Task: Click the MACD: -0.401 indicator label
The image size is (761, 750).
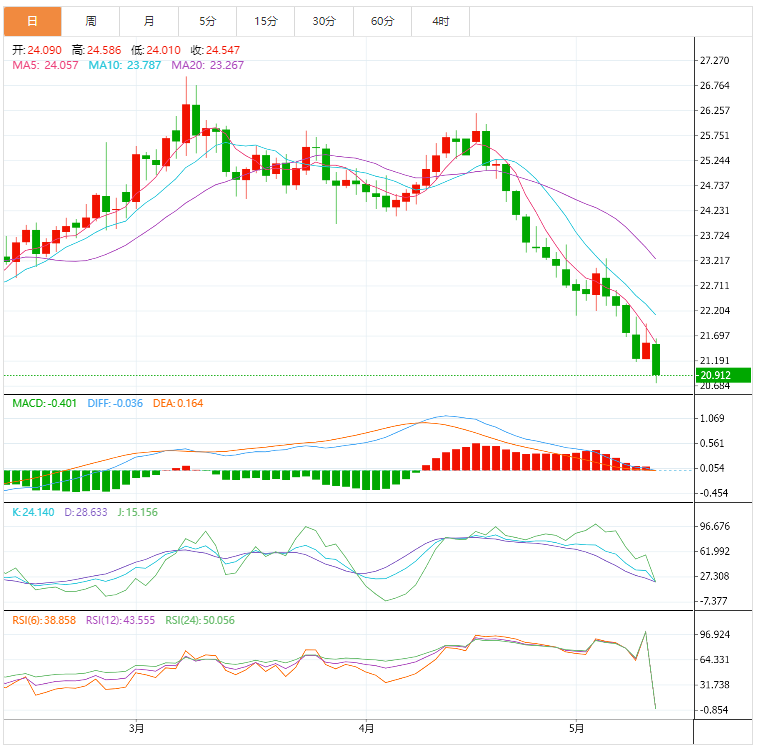Action: coord(44,403)
